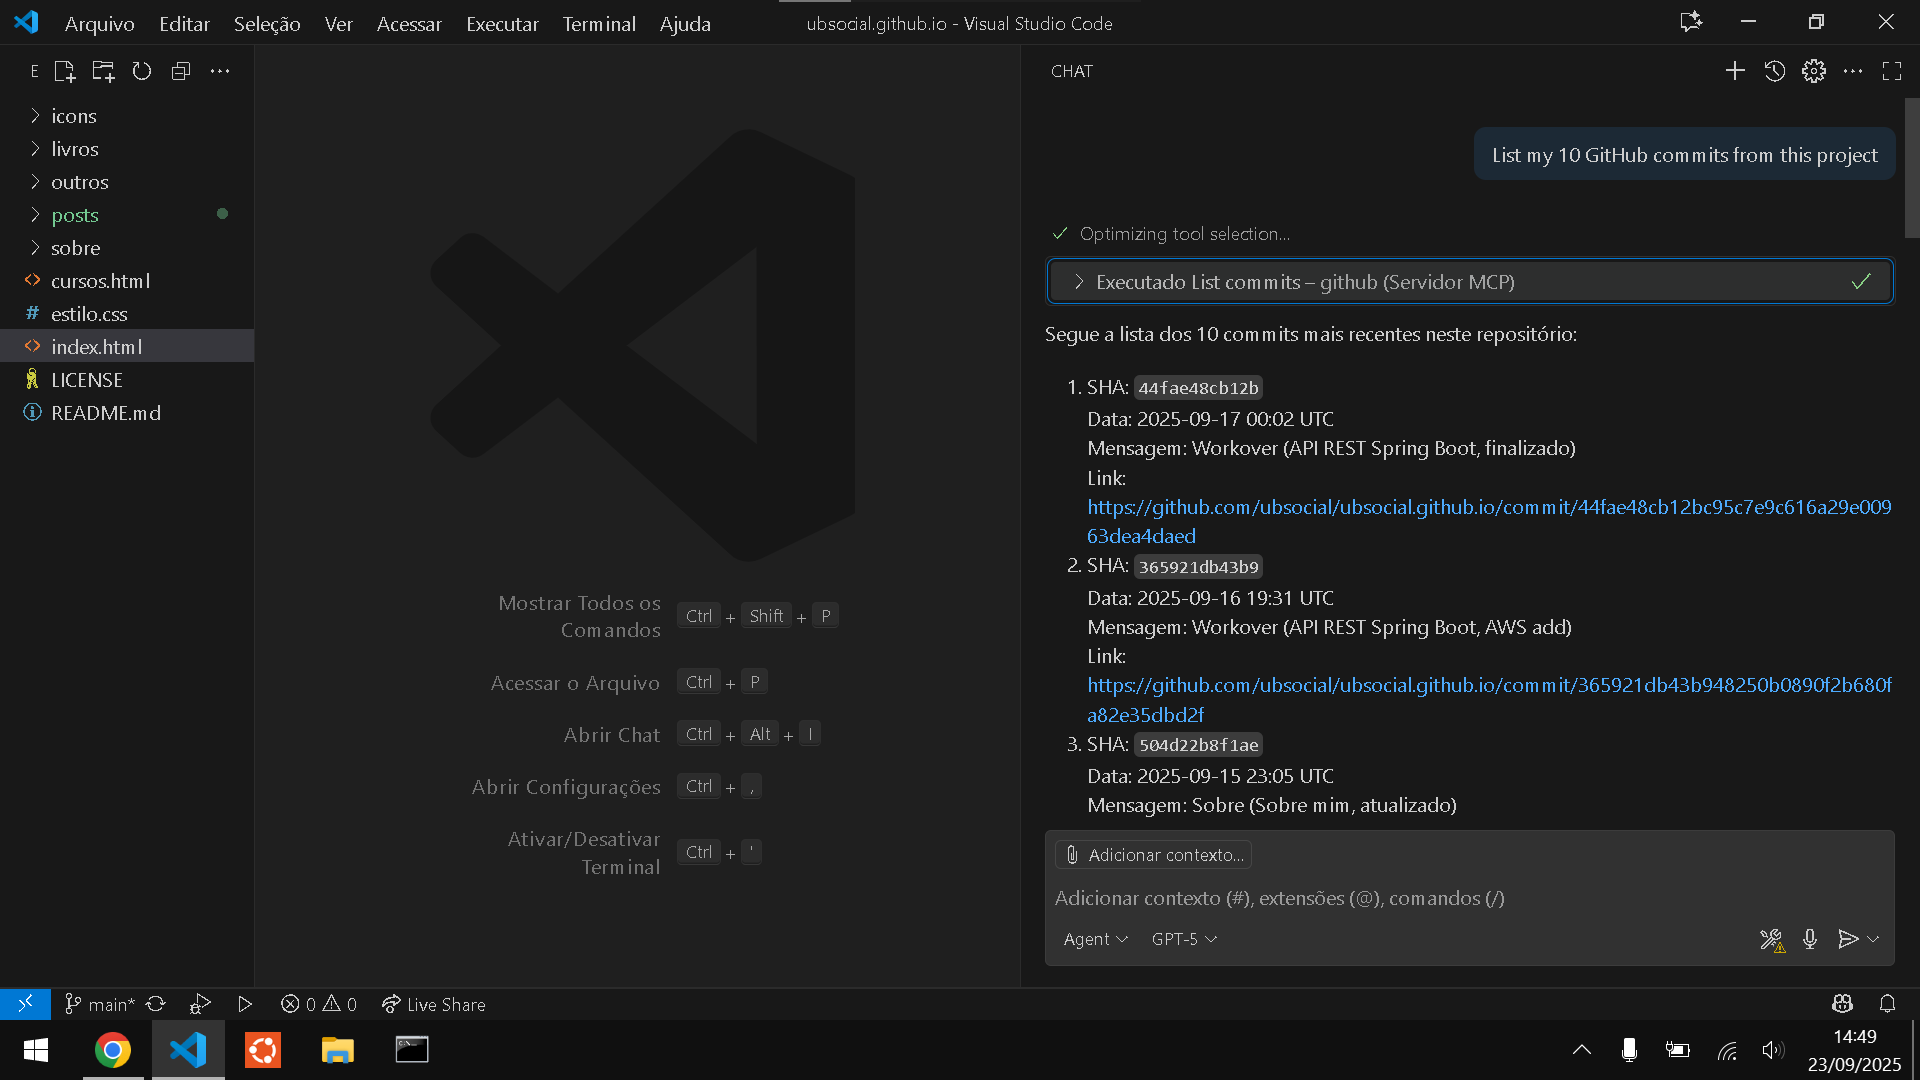Open commit link for SHA 44fae48cb12b
Viewport: 1920px width, 1080px height.
click(1488, 507)
